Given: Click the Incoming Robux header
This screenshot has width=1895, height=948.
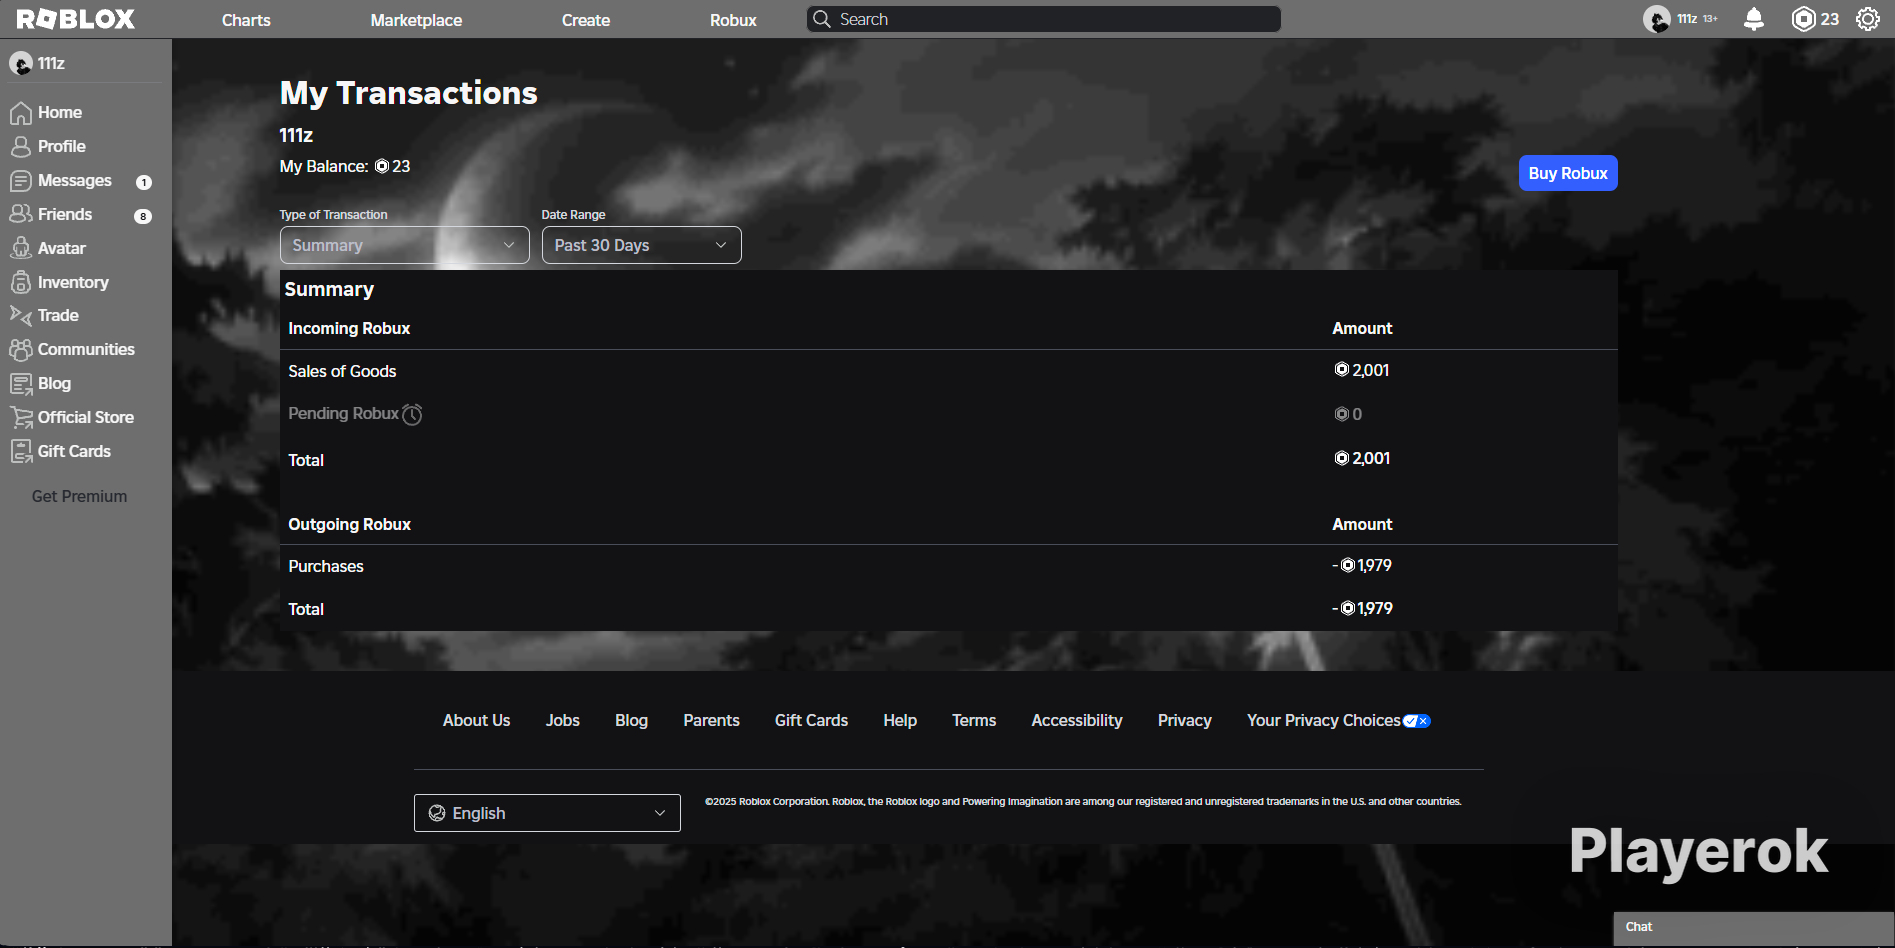Looking at the screenshot, I should 349,328.
